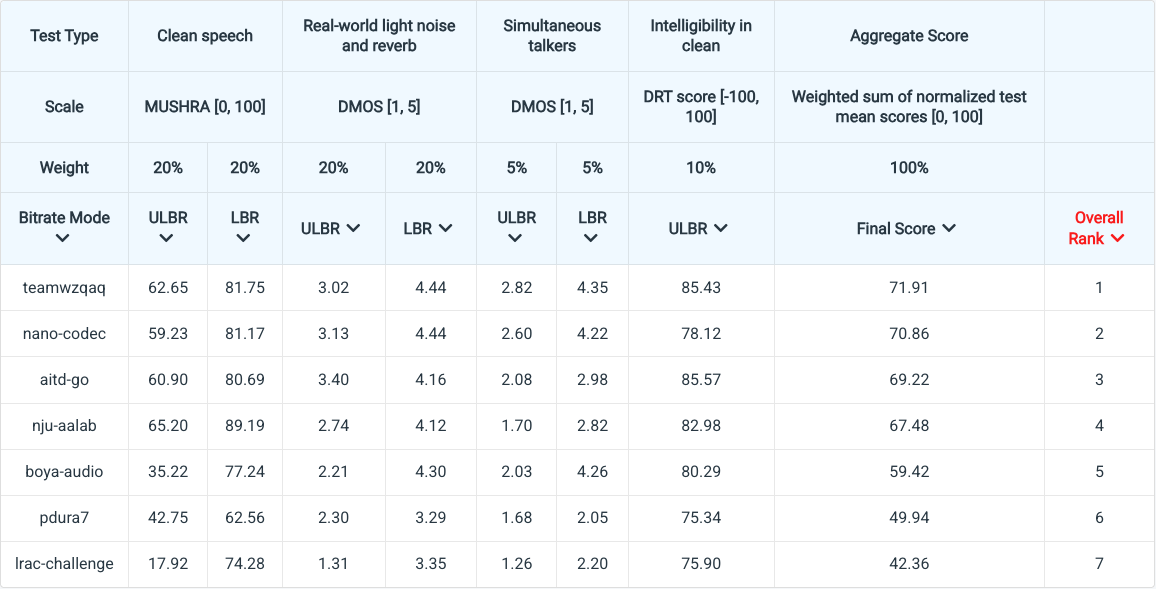Sort by noise and reverb LBR
The width and height of the screenshot is (1156, 589).
coord(445,228)
